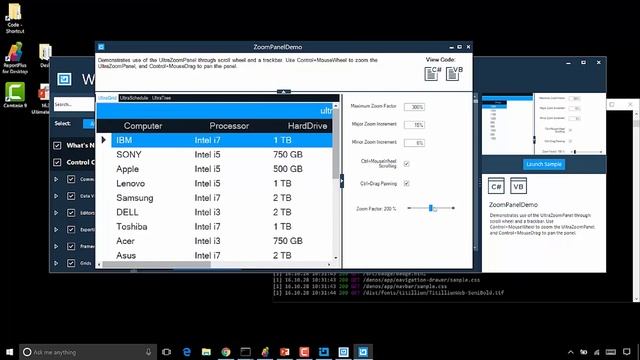Click the C# icon below Launch Sample
The height and width of the screenshot is (360, 640).
point(496,186)
